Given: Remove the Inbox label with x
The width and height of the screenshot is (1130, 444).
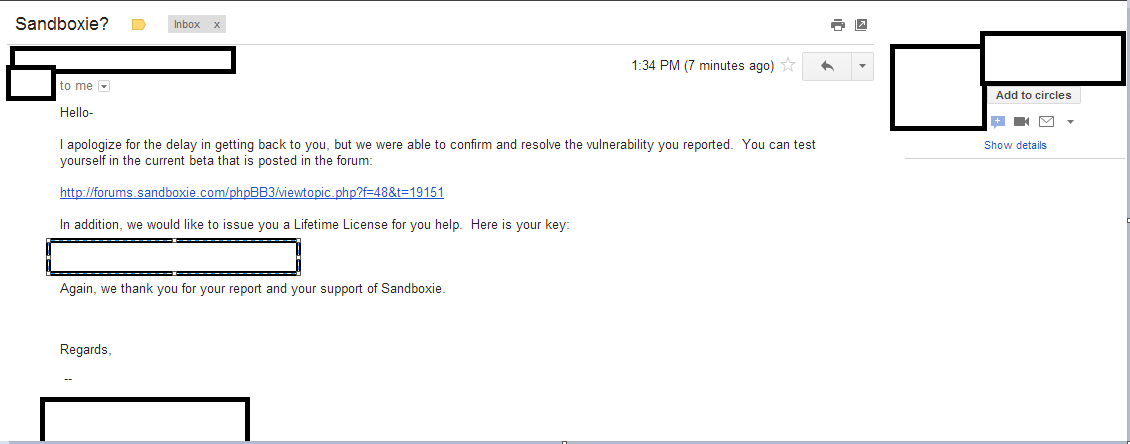Looking at the screenshot, I should 217,24.
